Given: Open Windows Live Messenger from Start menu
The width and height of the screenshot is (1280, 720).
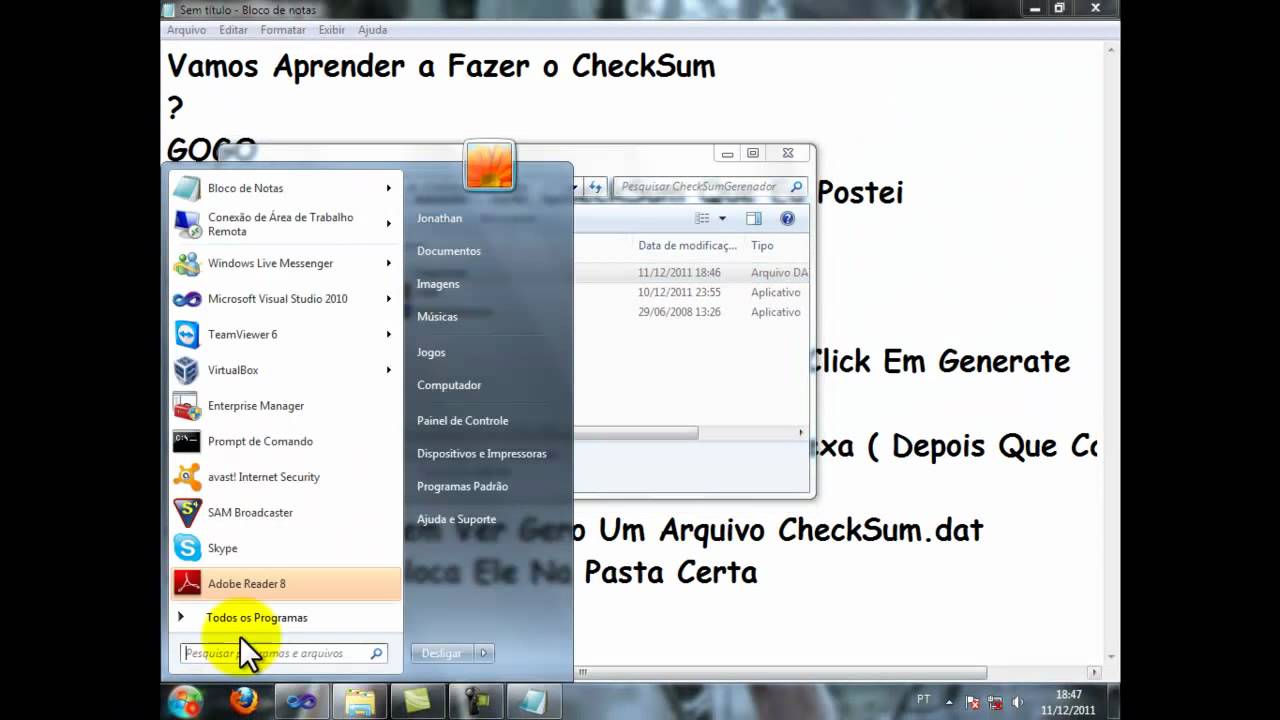Looking at the screenshot, I should pos(285,263).
